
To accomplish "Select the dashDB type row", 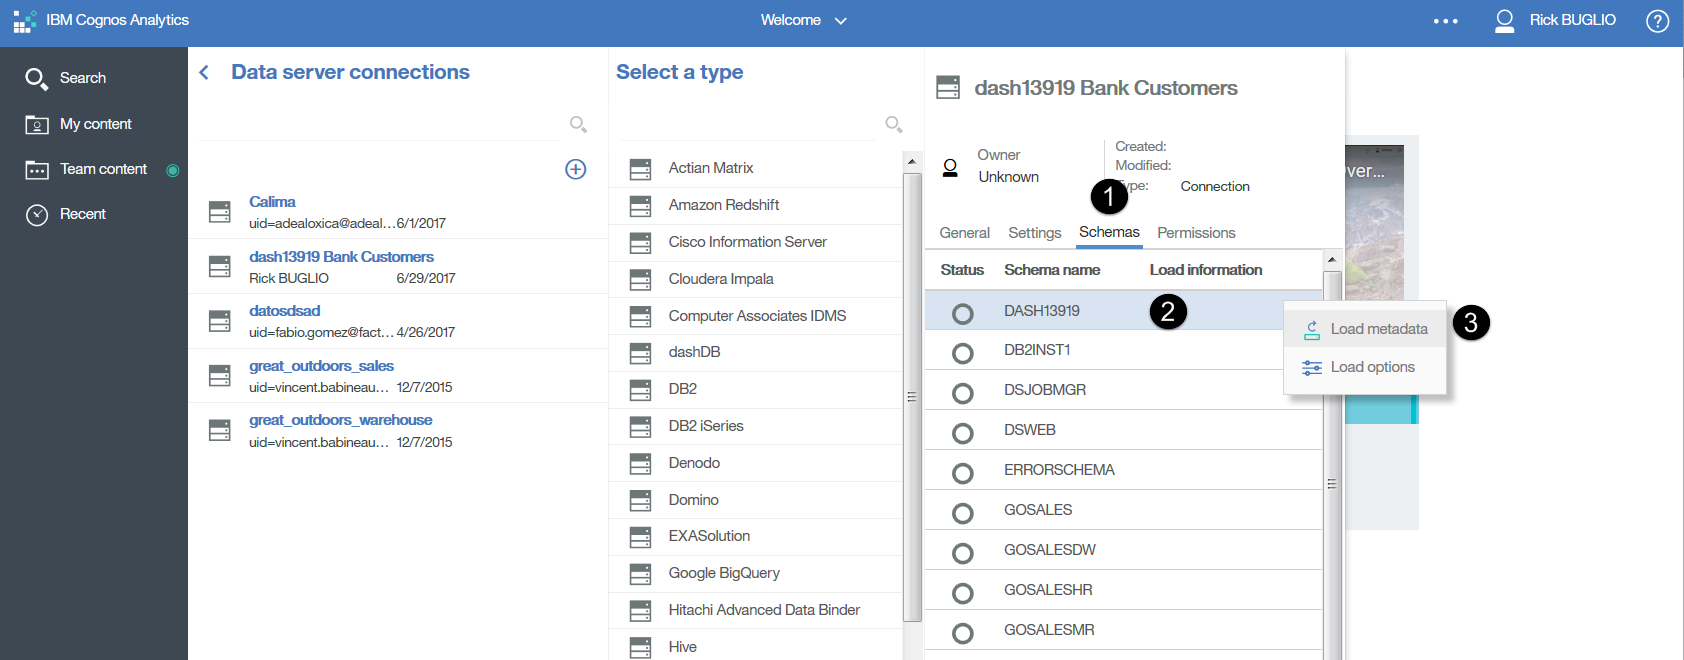I will (x=756, y=352).
